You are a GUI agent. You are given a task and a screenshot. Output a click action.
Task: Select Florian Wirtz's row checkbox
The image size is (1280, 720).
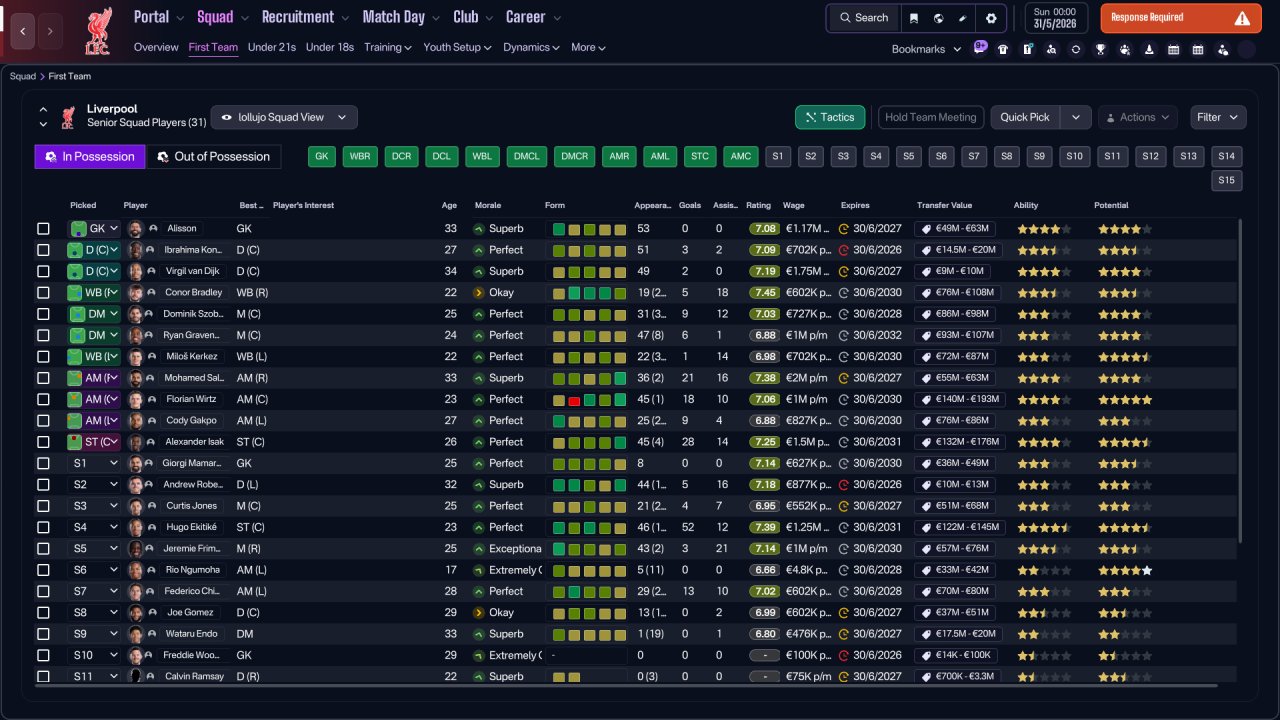point(43,399)
